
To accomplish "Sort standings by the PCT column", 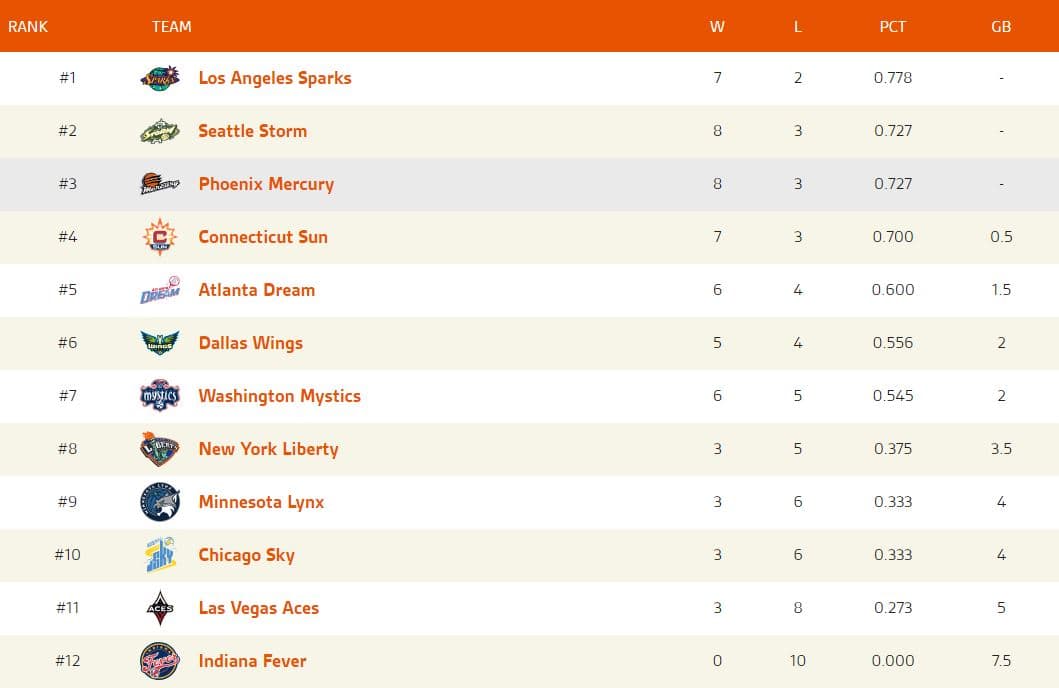I will tap(892, 27).
